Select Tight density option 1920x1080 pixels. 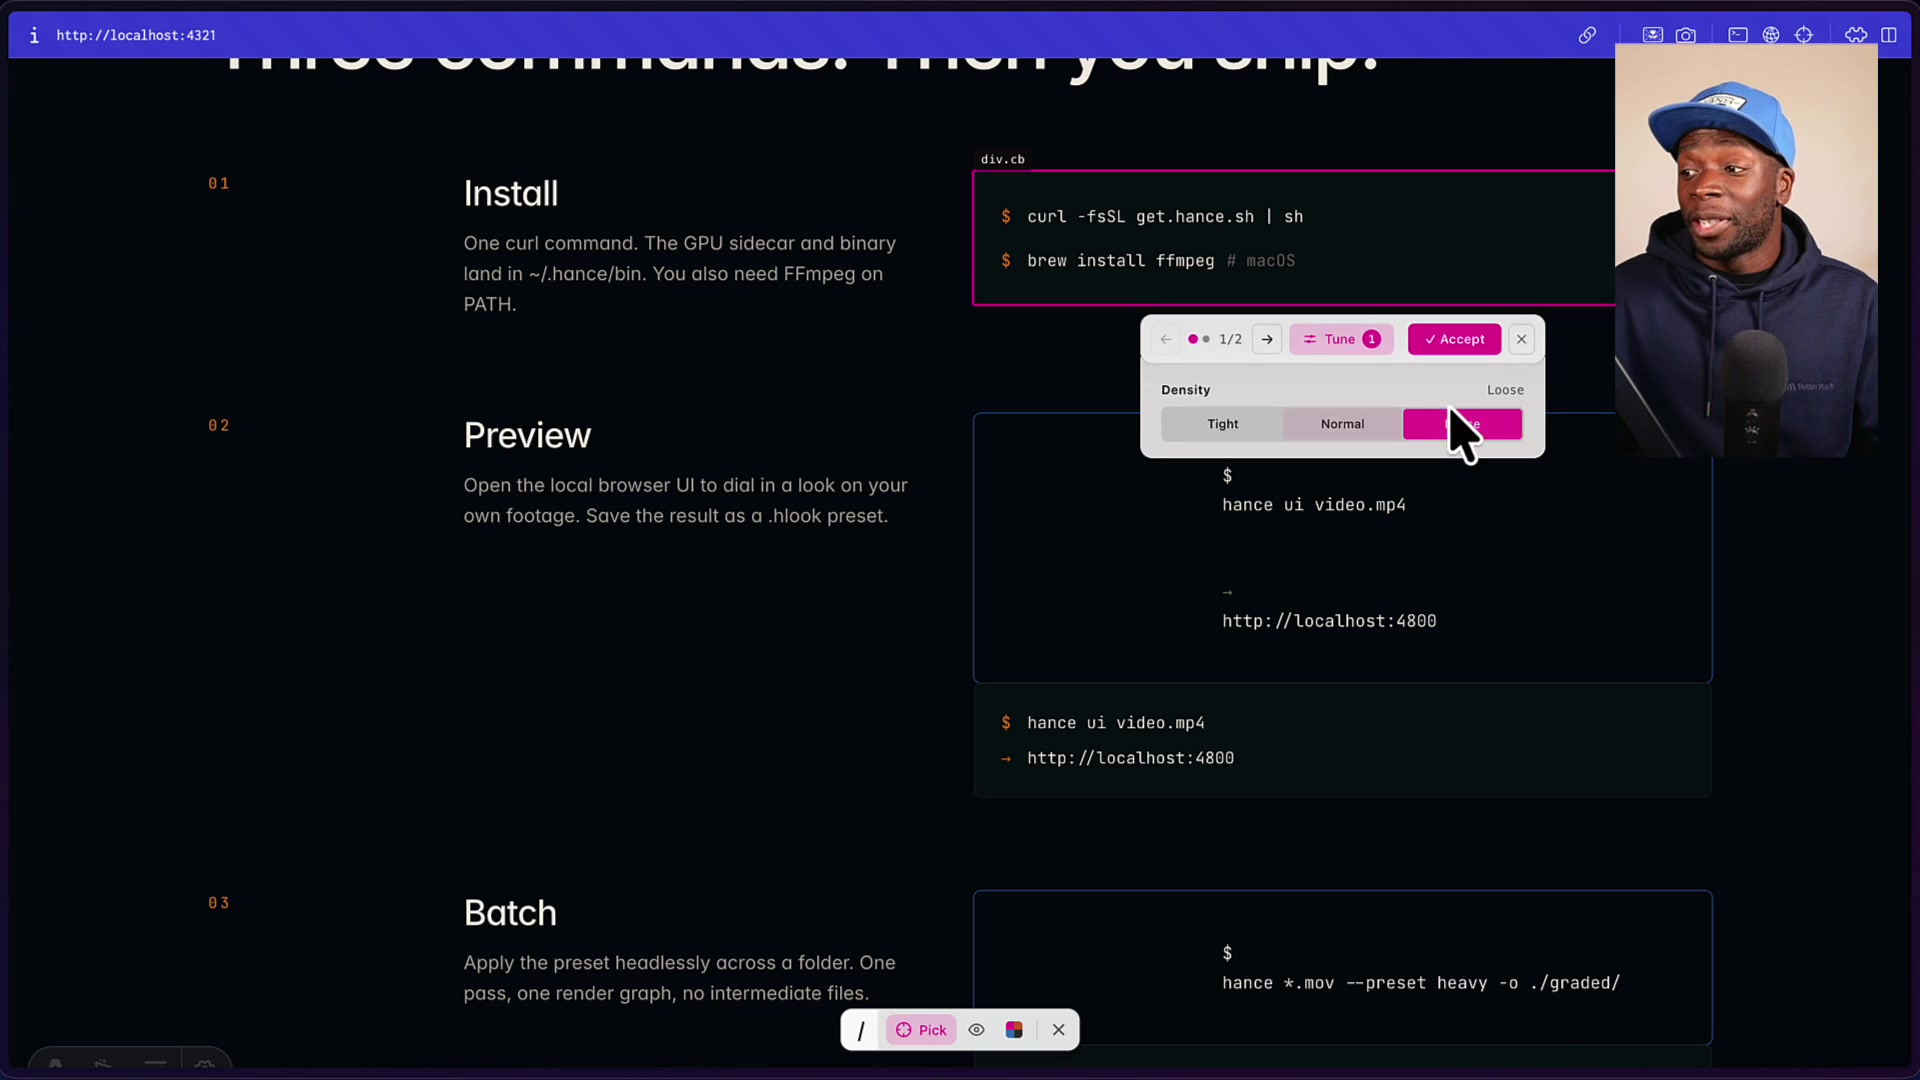[x=1222, y=424]
